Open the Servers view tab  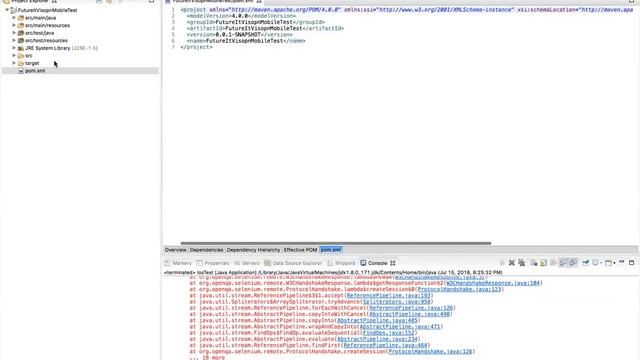pyautogui.click(x=247, y=263)
